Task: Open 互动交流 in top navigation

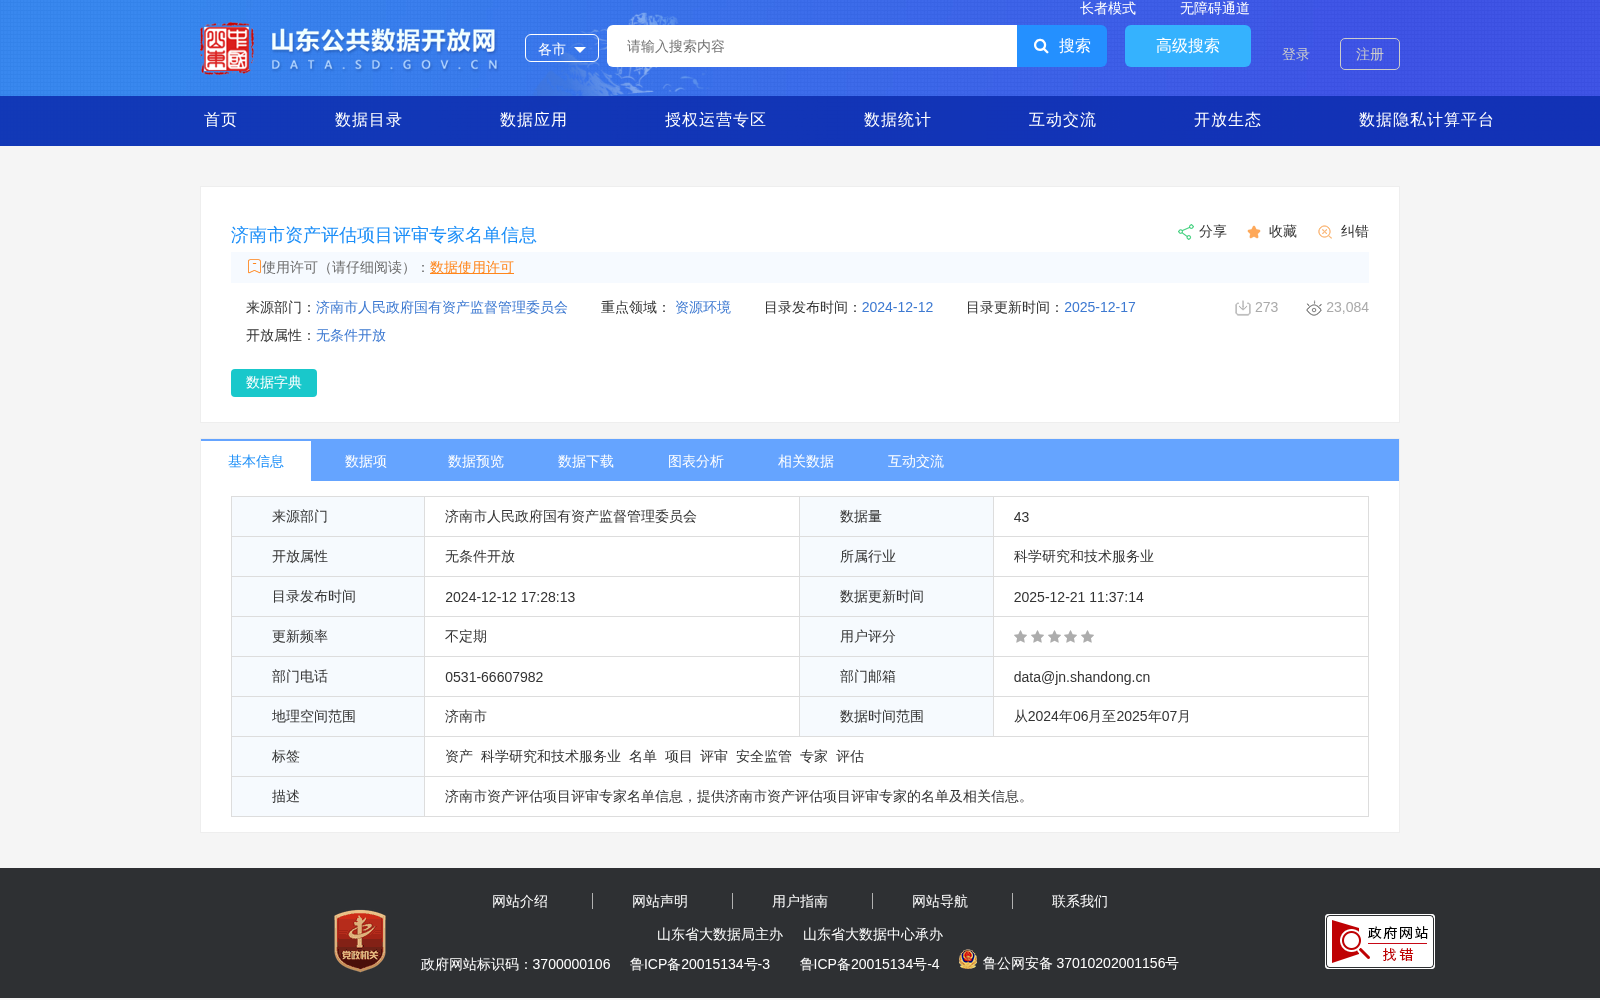Action: [1063, 120]
